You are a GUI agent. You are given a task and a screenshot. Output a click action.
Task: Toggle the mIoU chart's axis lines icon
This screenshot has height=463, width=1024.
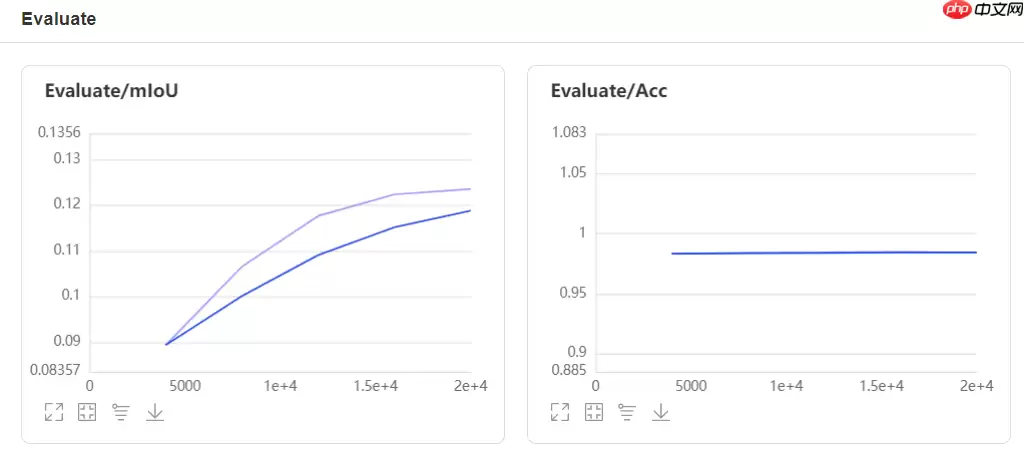(121, 412)
